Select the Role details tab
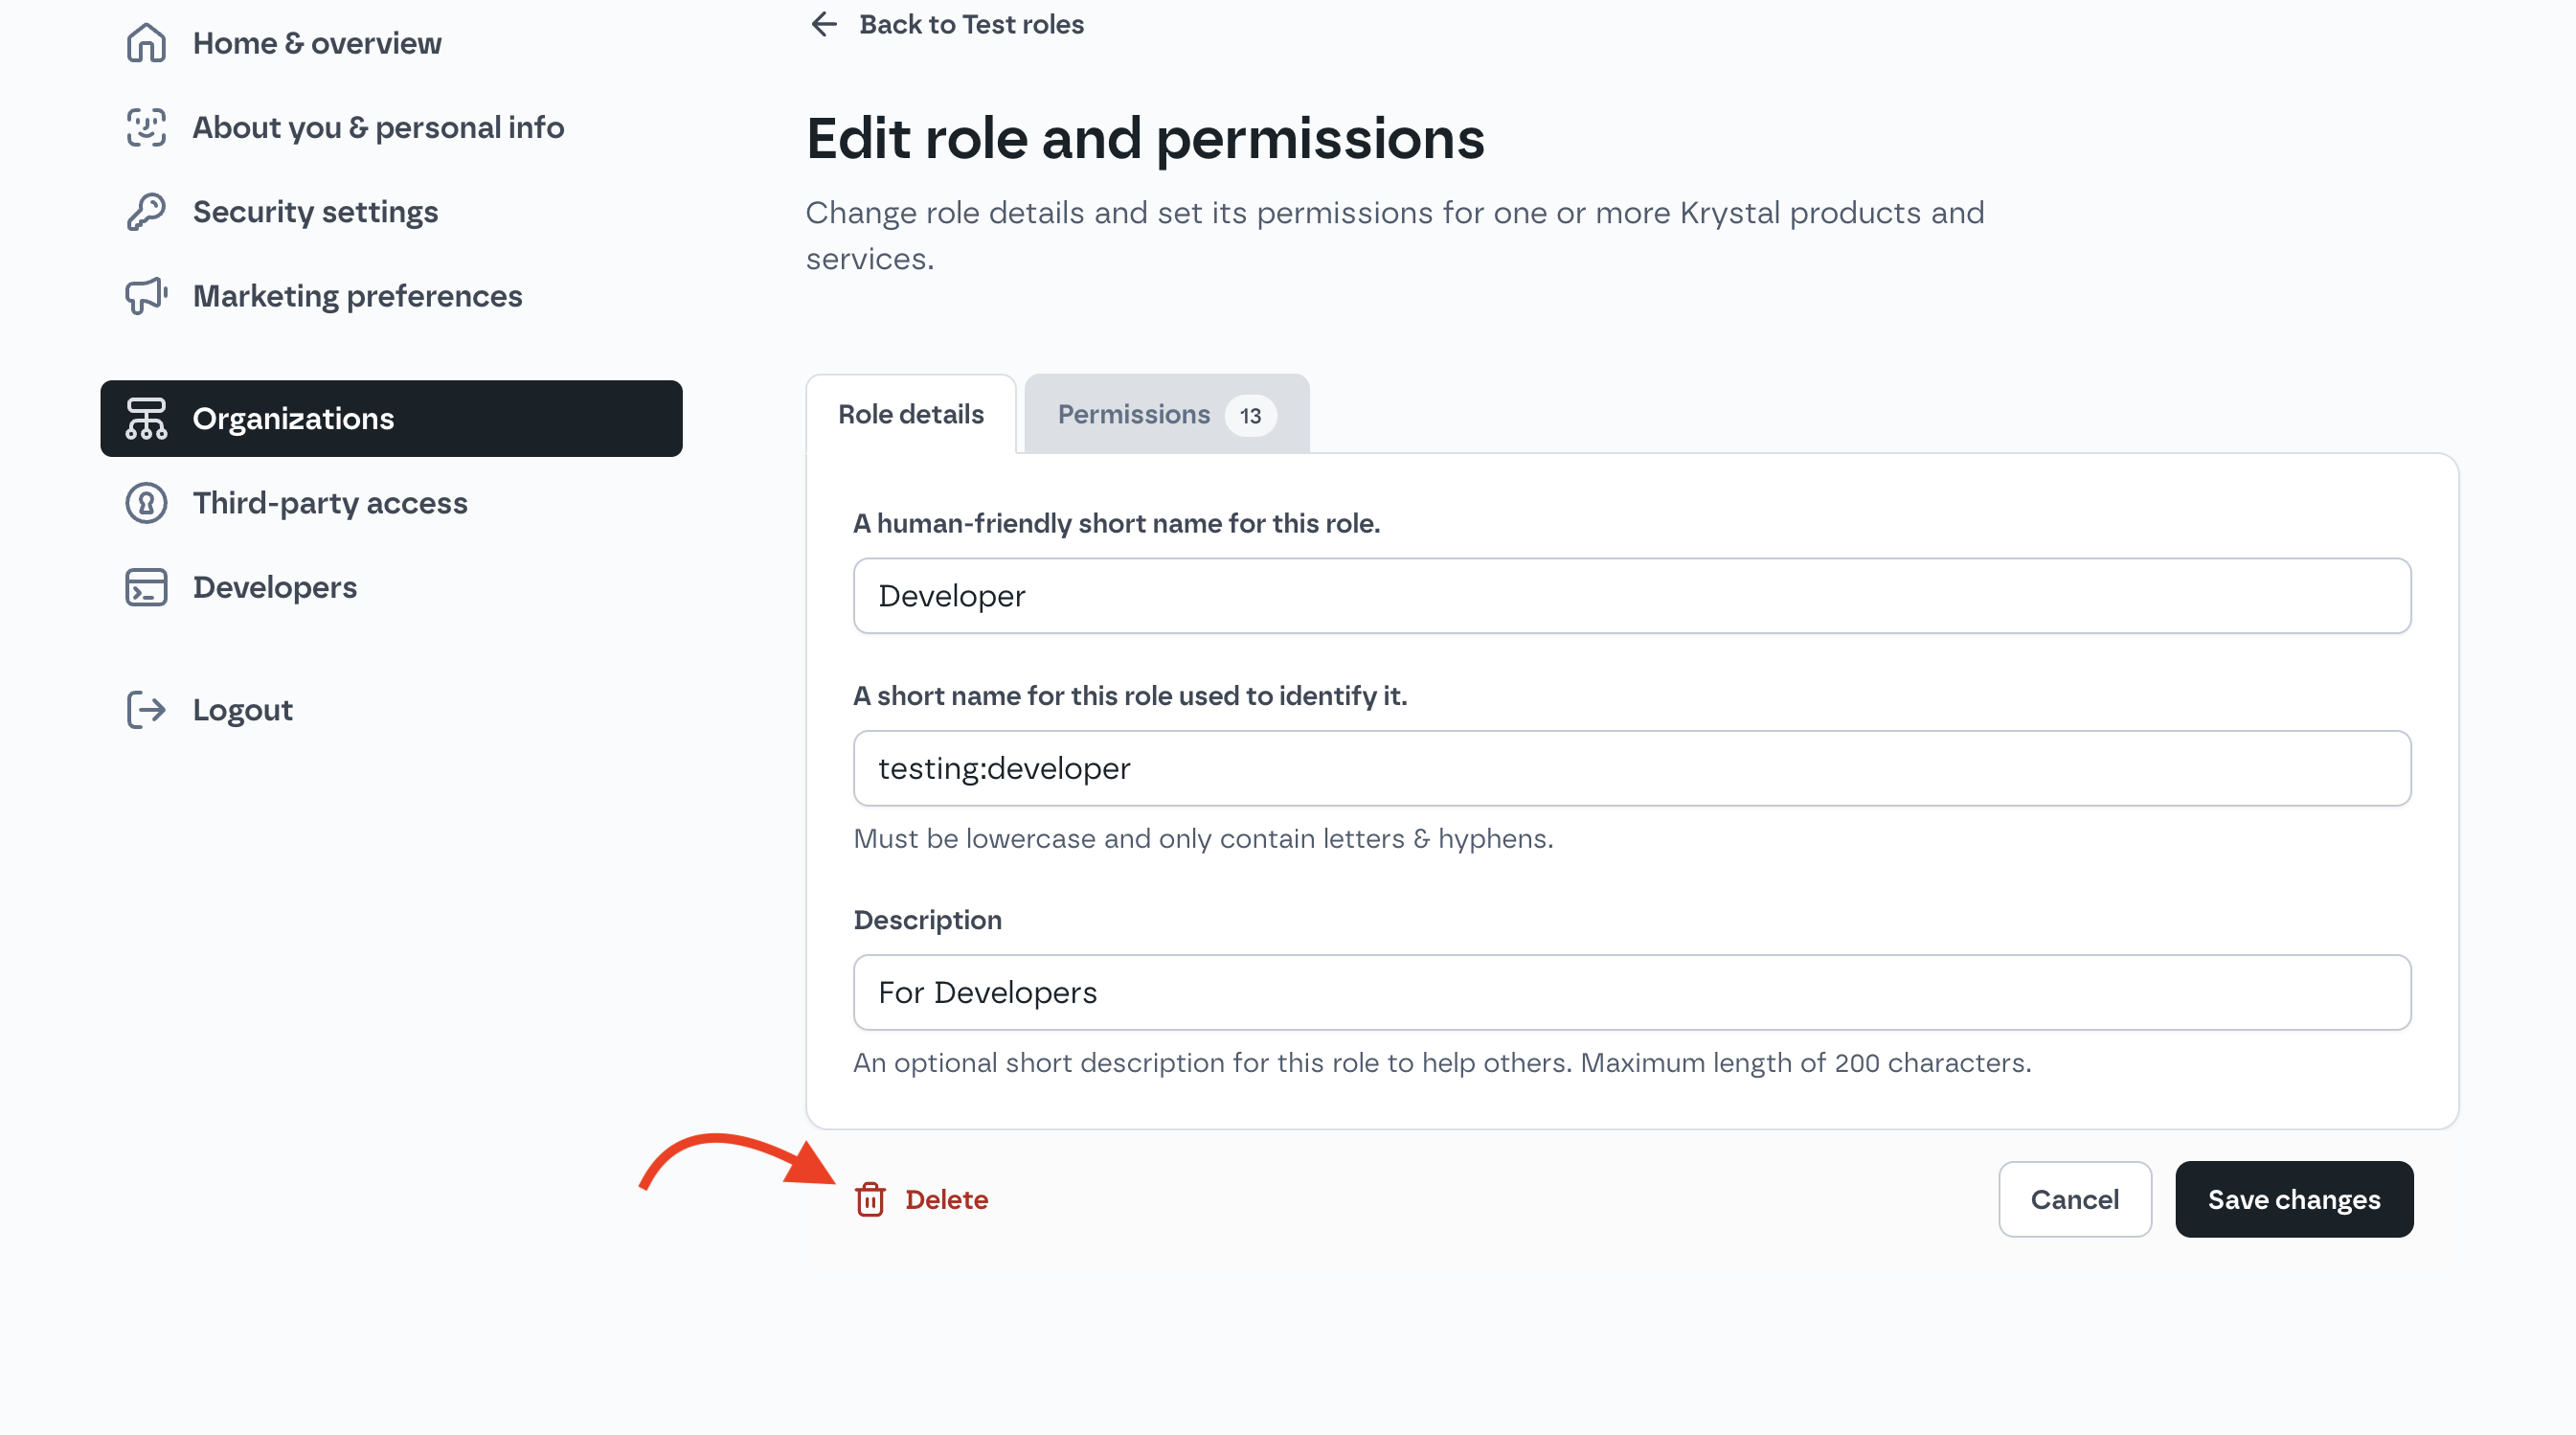 911,414
